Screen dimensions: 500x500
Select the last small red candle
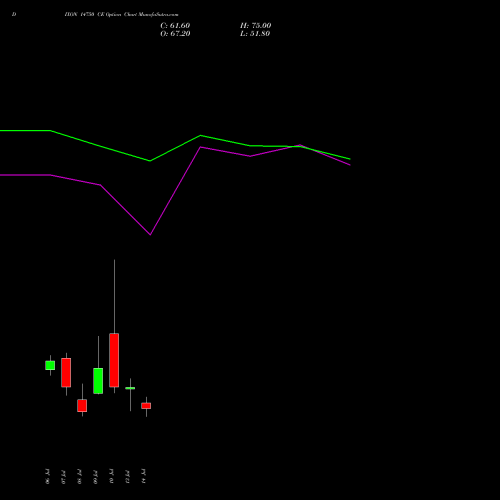(x=146, y=406)
